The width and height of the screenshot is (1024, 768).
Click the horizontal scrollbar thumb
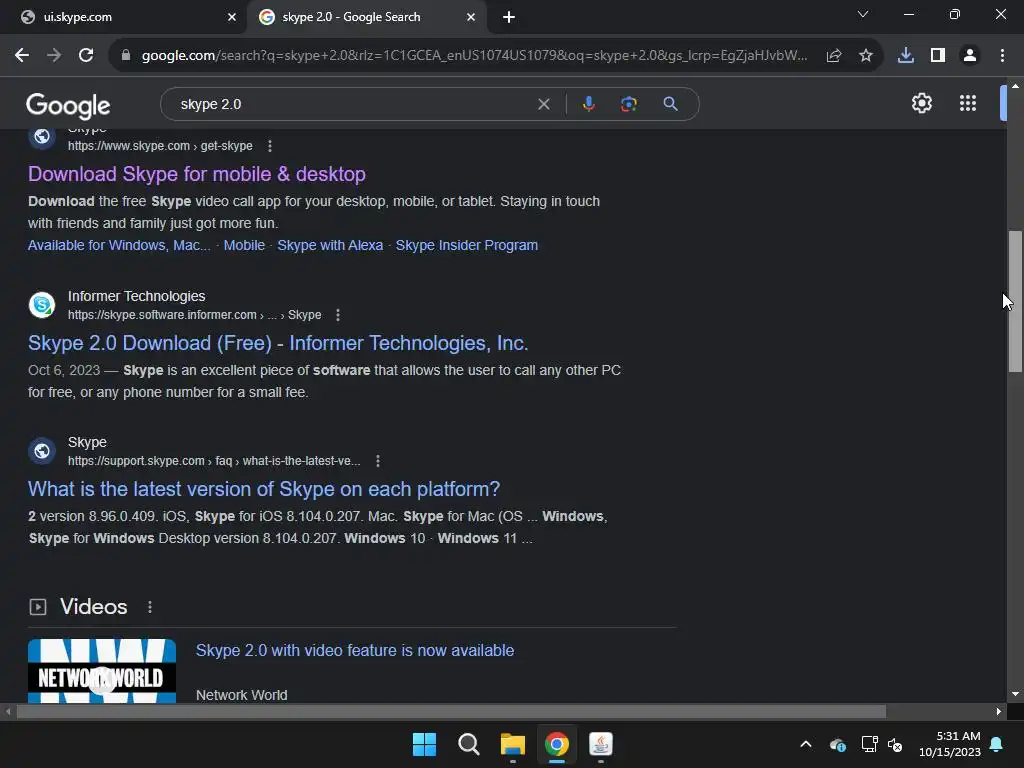[x=451, y=711]
